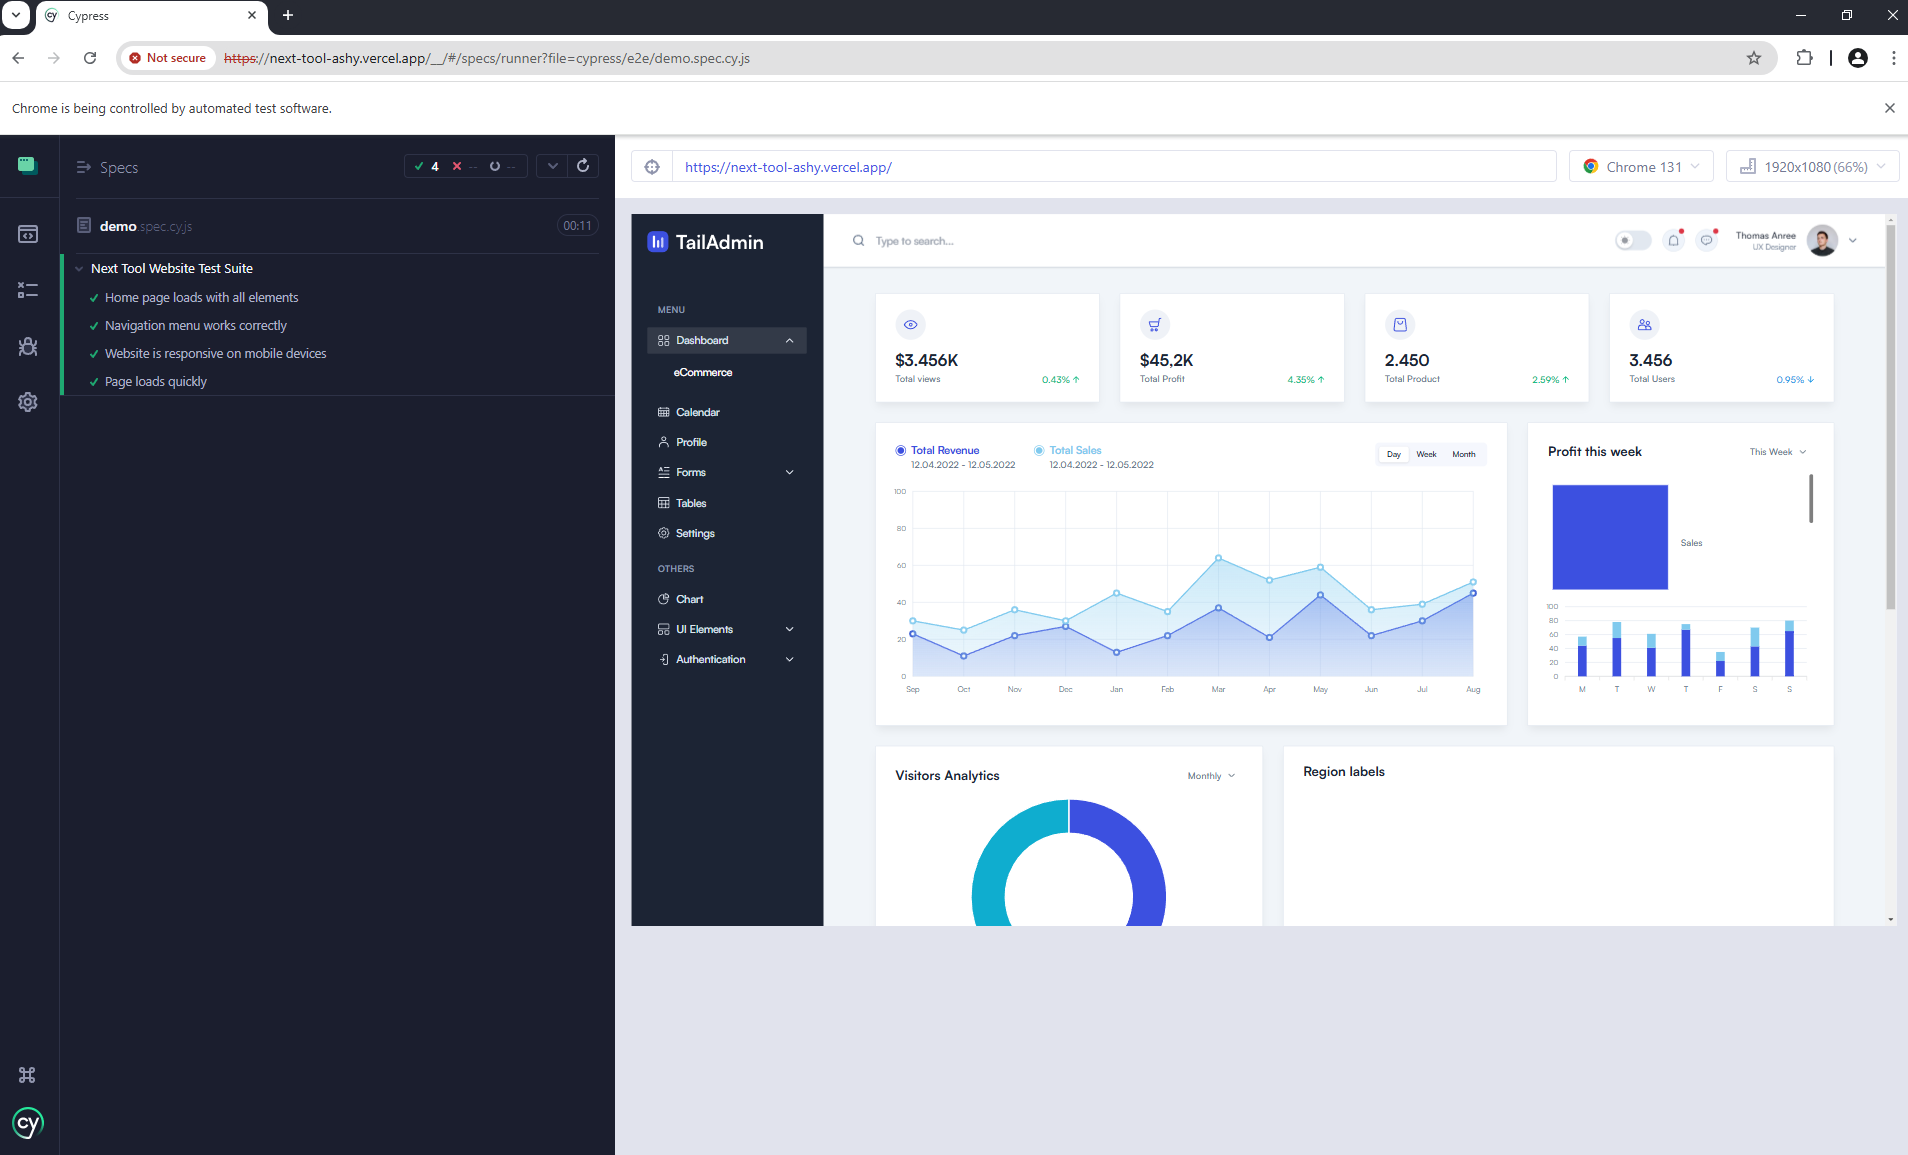Image resolution: width=1908 pixels, height=1155 pixels.
Task: Open the chat messages icon in header
Action: 1707,241
